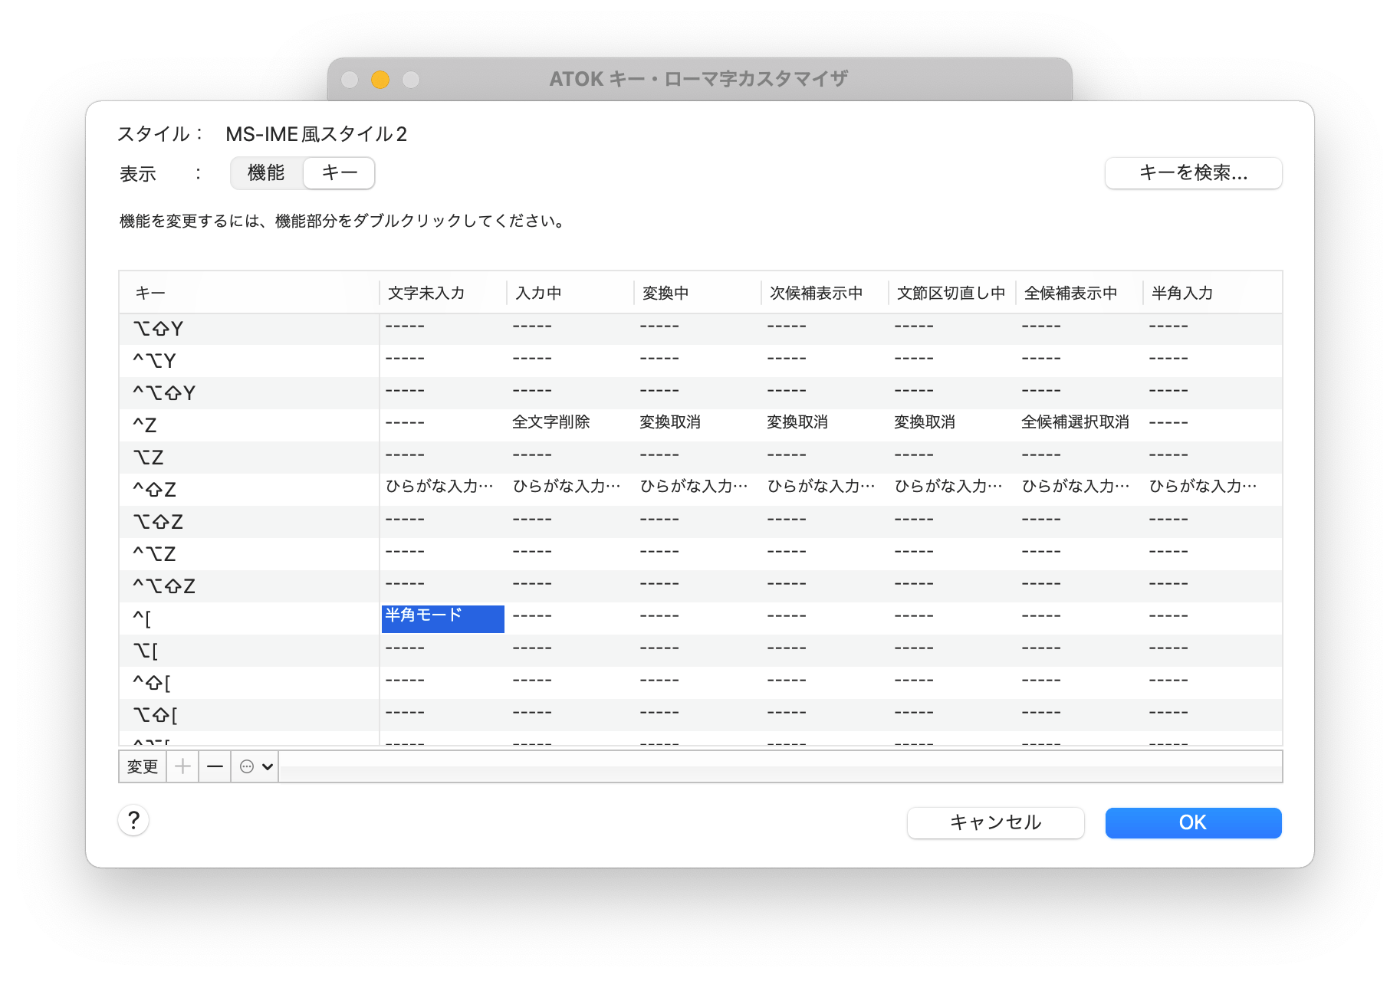Select the ⌥⇧[ key row

(x=700, y=714)
